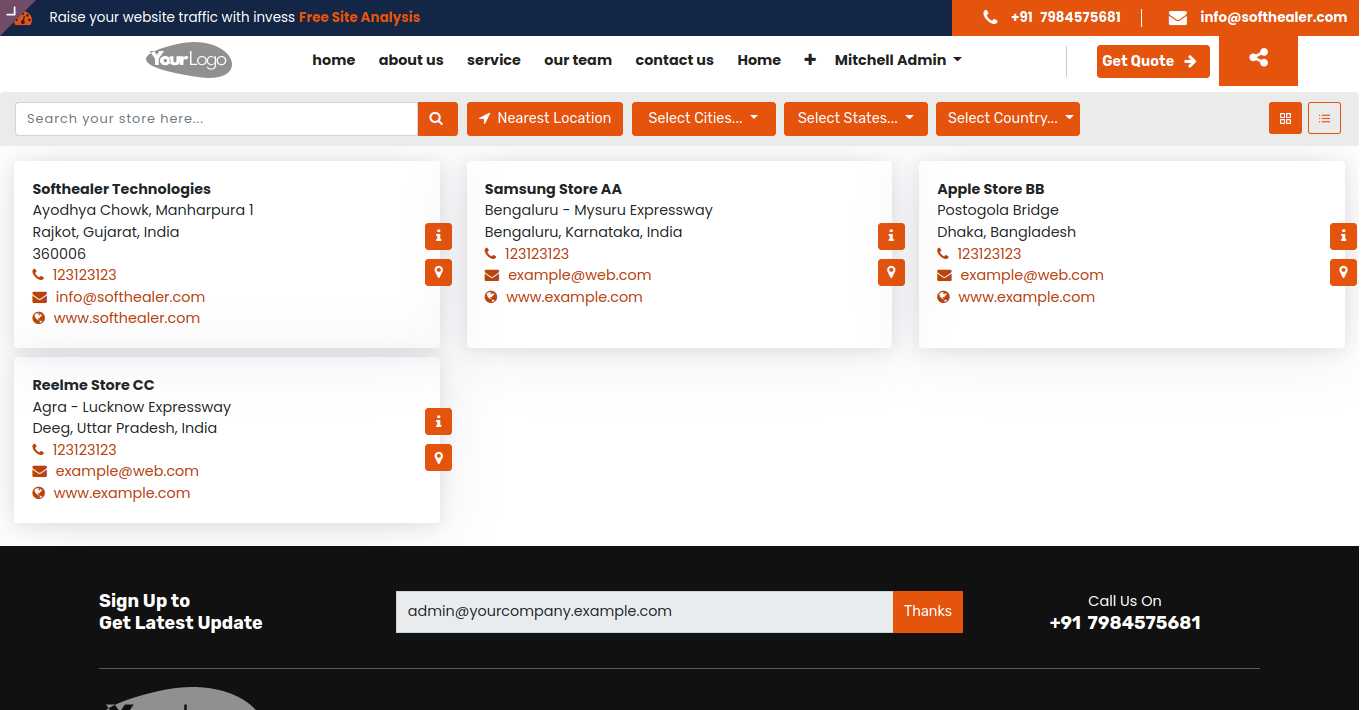Open www.softhealer.com website link

127,318
